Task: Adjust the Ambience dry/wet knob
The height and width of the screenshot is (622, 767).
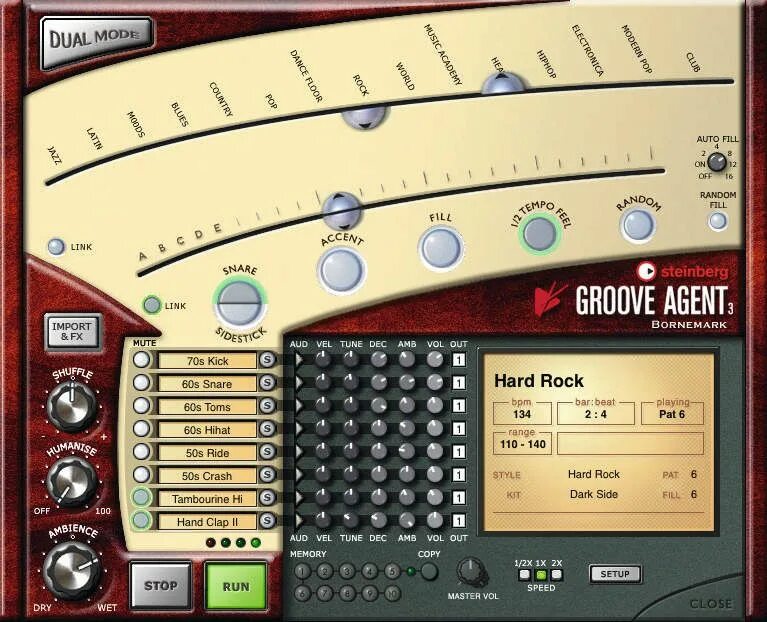Action: click(72, 570)
